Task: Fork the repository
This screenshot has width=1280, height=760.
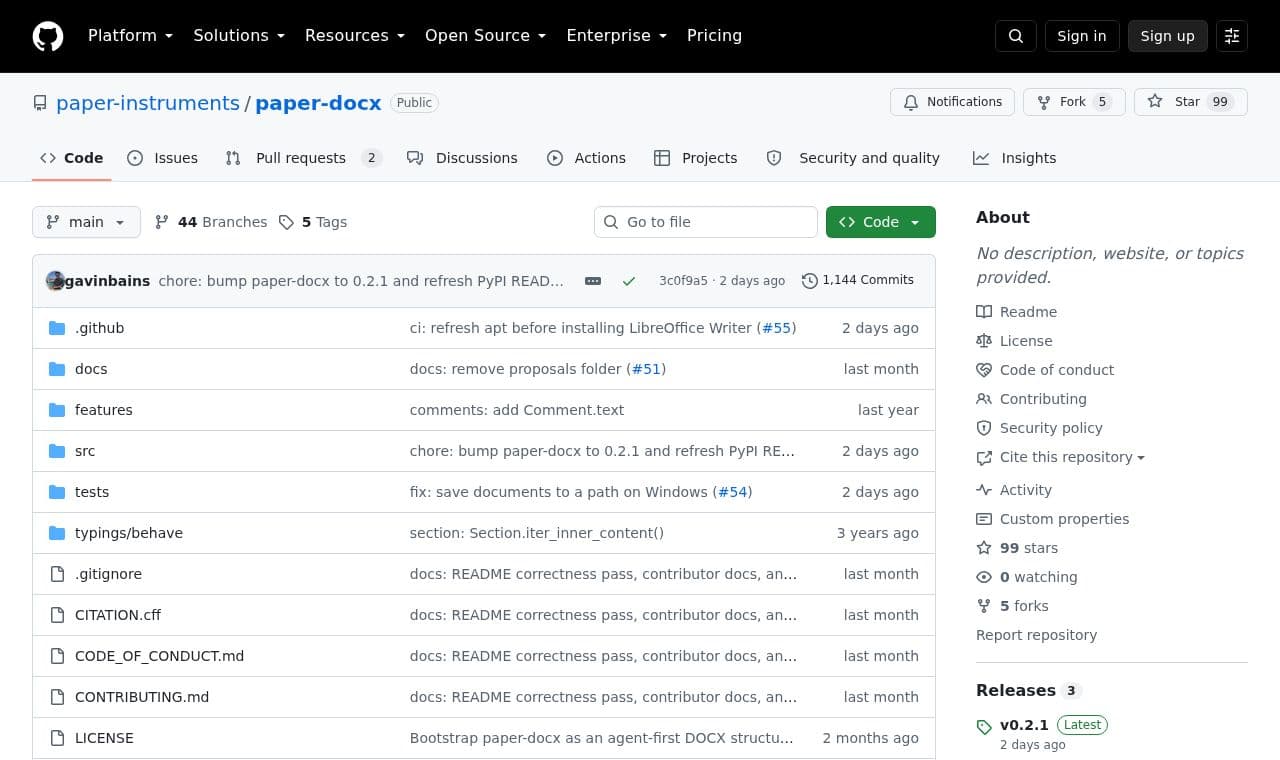Action: click(1074, 102)
